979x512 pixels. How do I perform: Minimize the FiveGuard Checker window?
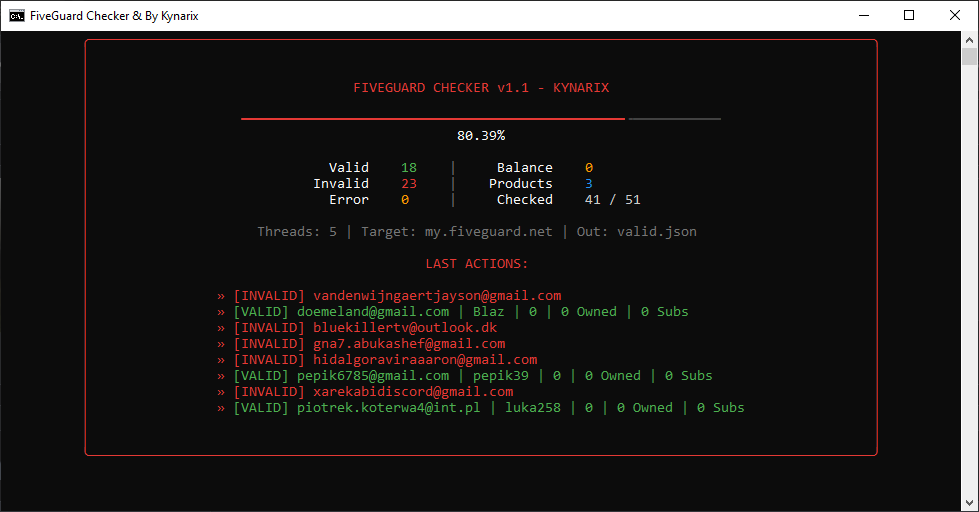point(864,16)
